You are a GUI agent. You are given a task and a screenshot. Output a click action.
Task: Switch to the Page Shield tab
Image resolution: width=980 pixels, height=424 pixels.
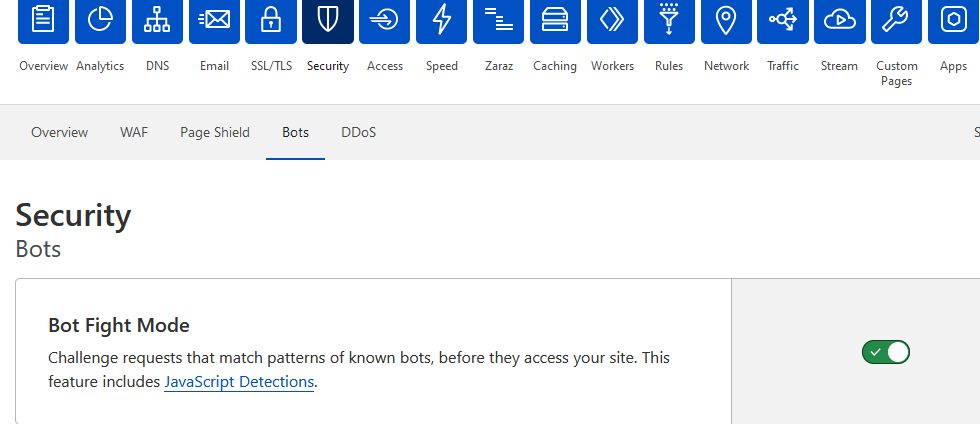click(x=215, y=132)
